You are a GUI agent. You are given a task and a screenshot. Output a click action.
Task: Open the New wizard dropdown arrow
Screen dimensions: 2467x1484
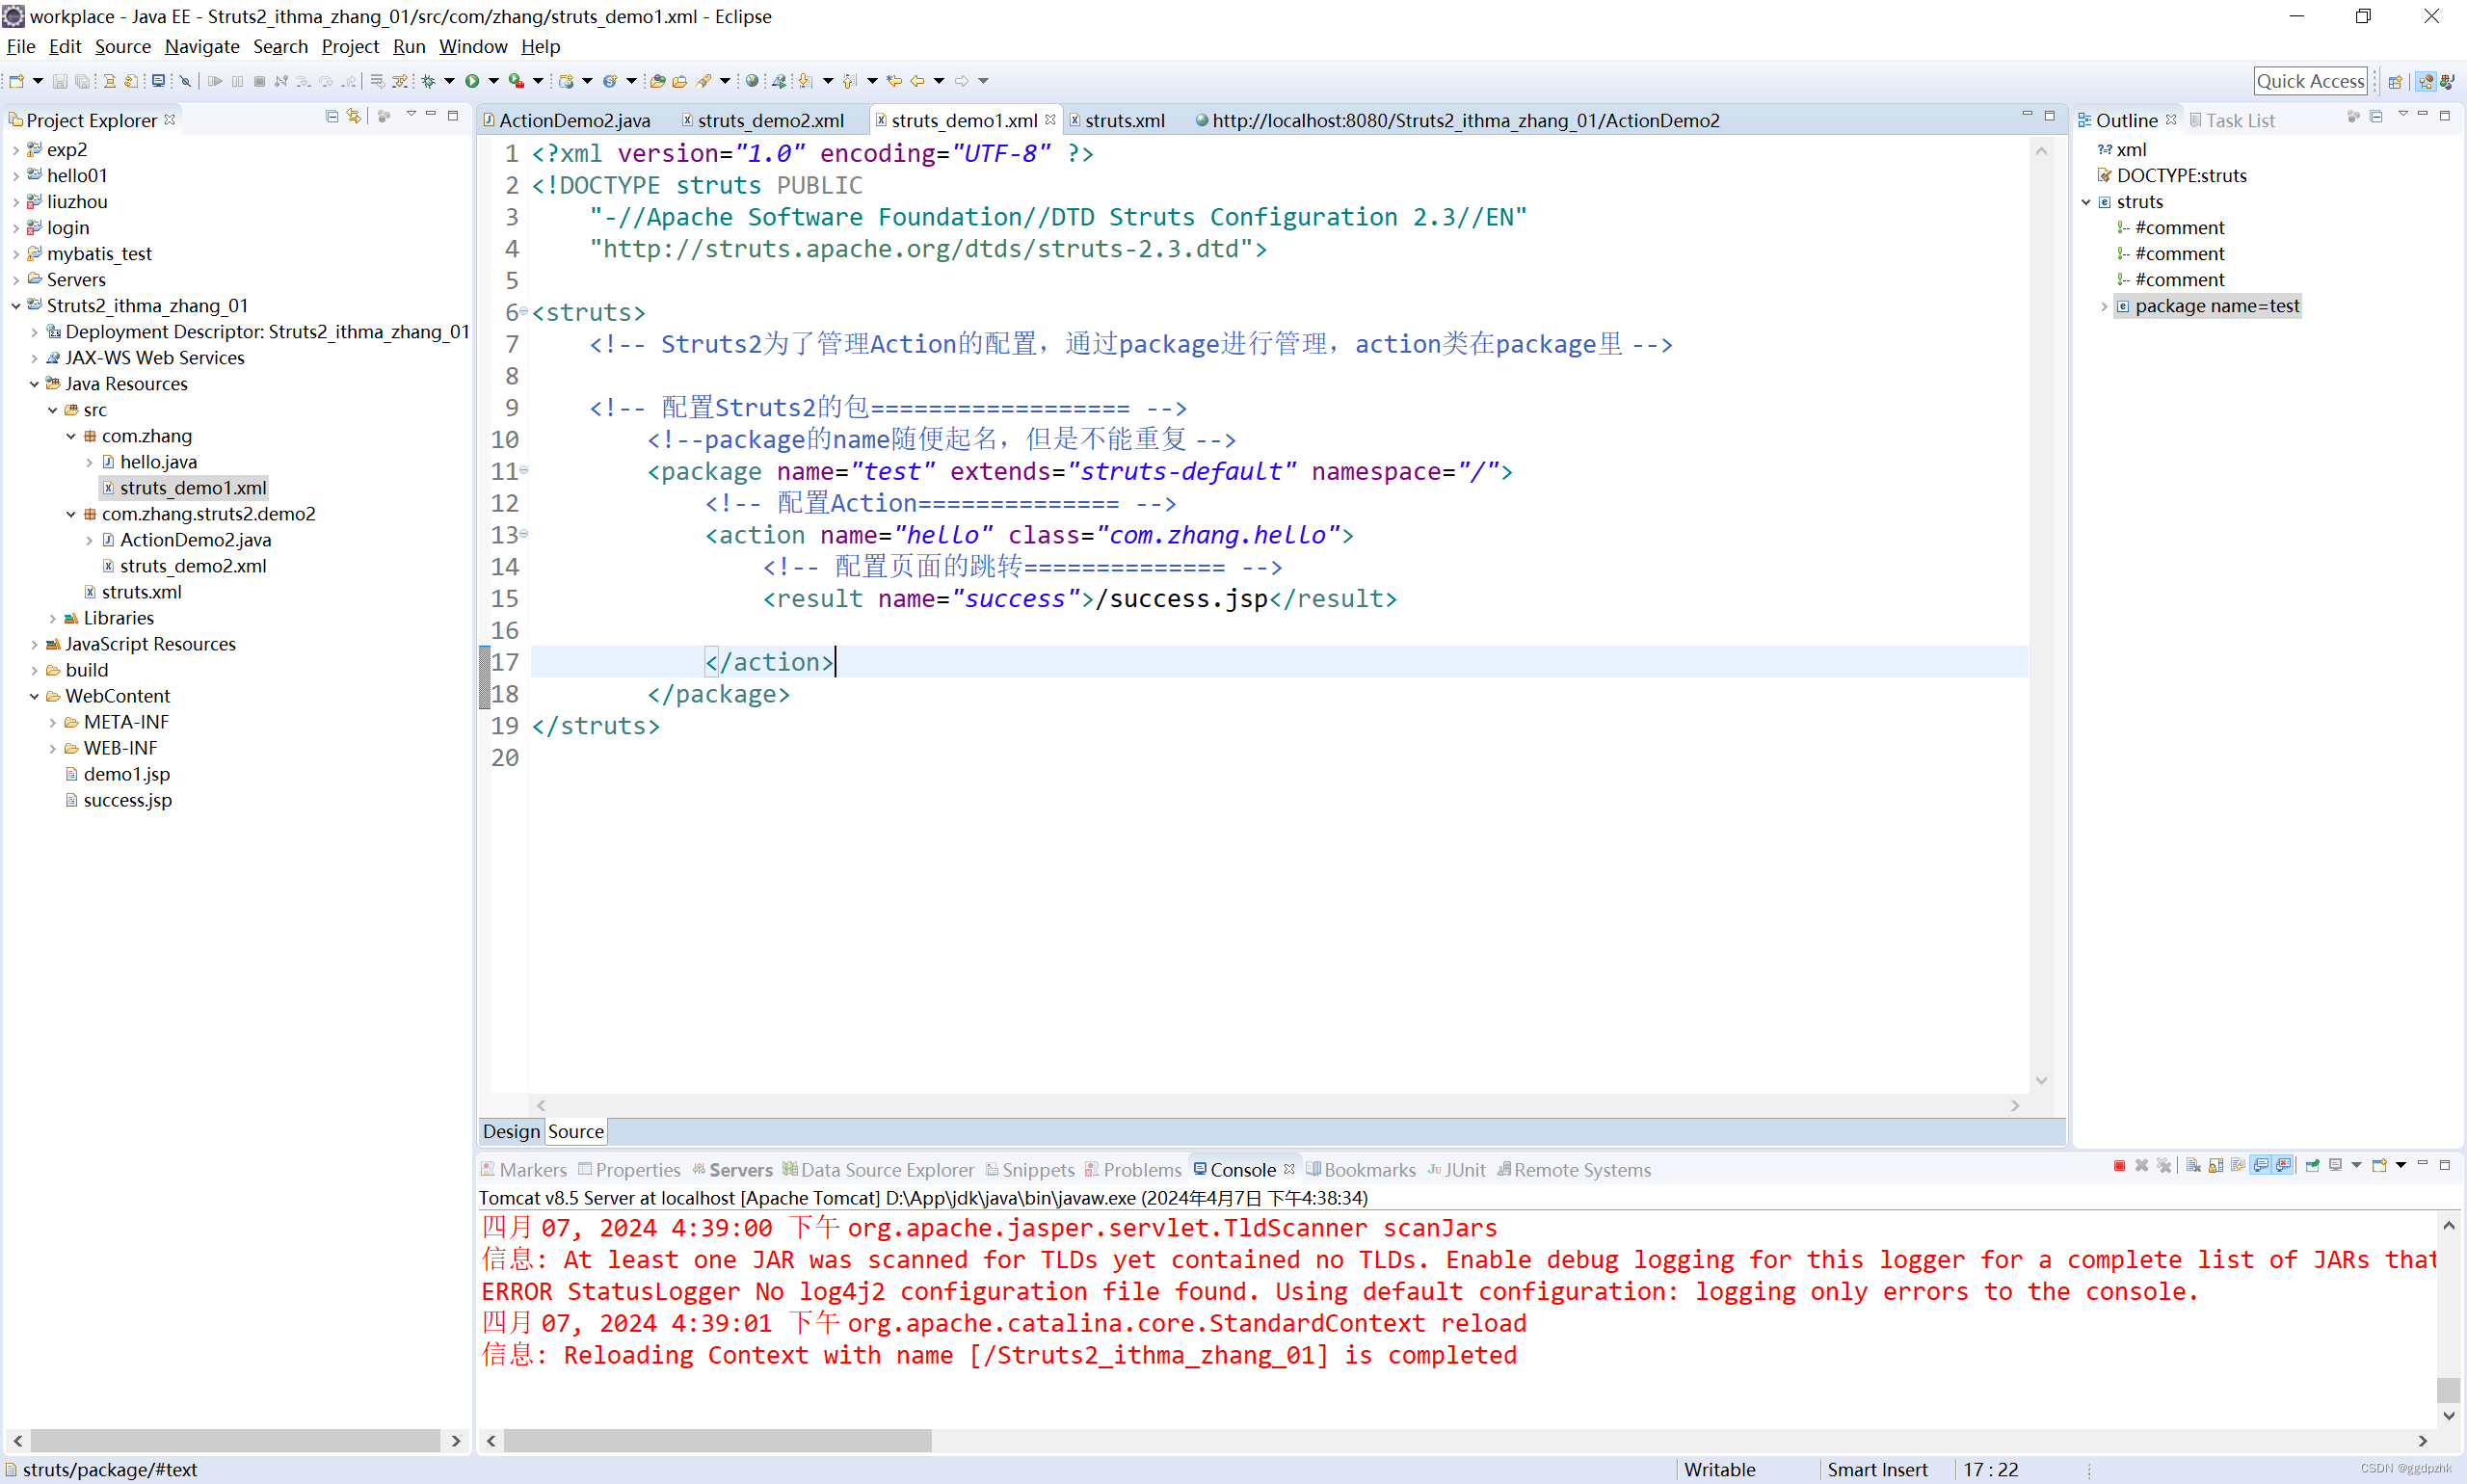(x=38, y=81)
